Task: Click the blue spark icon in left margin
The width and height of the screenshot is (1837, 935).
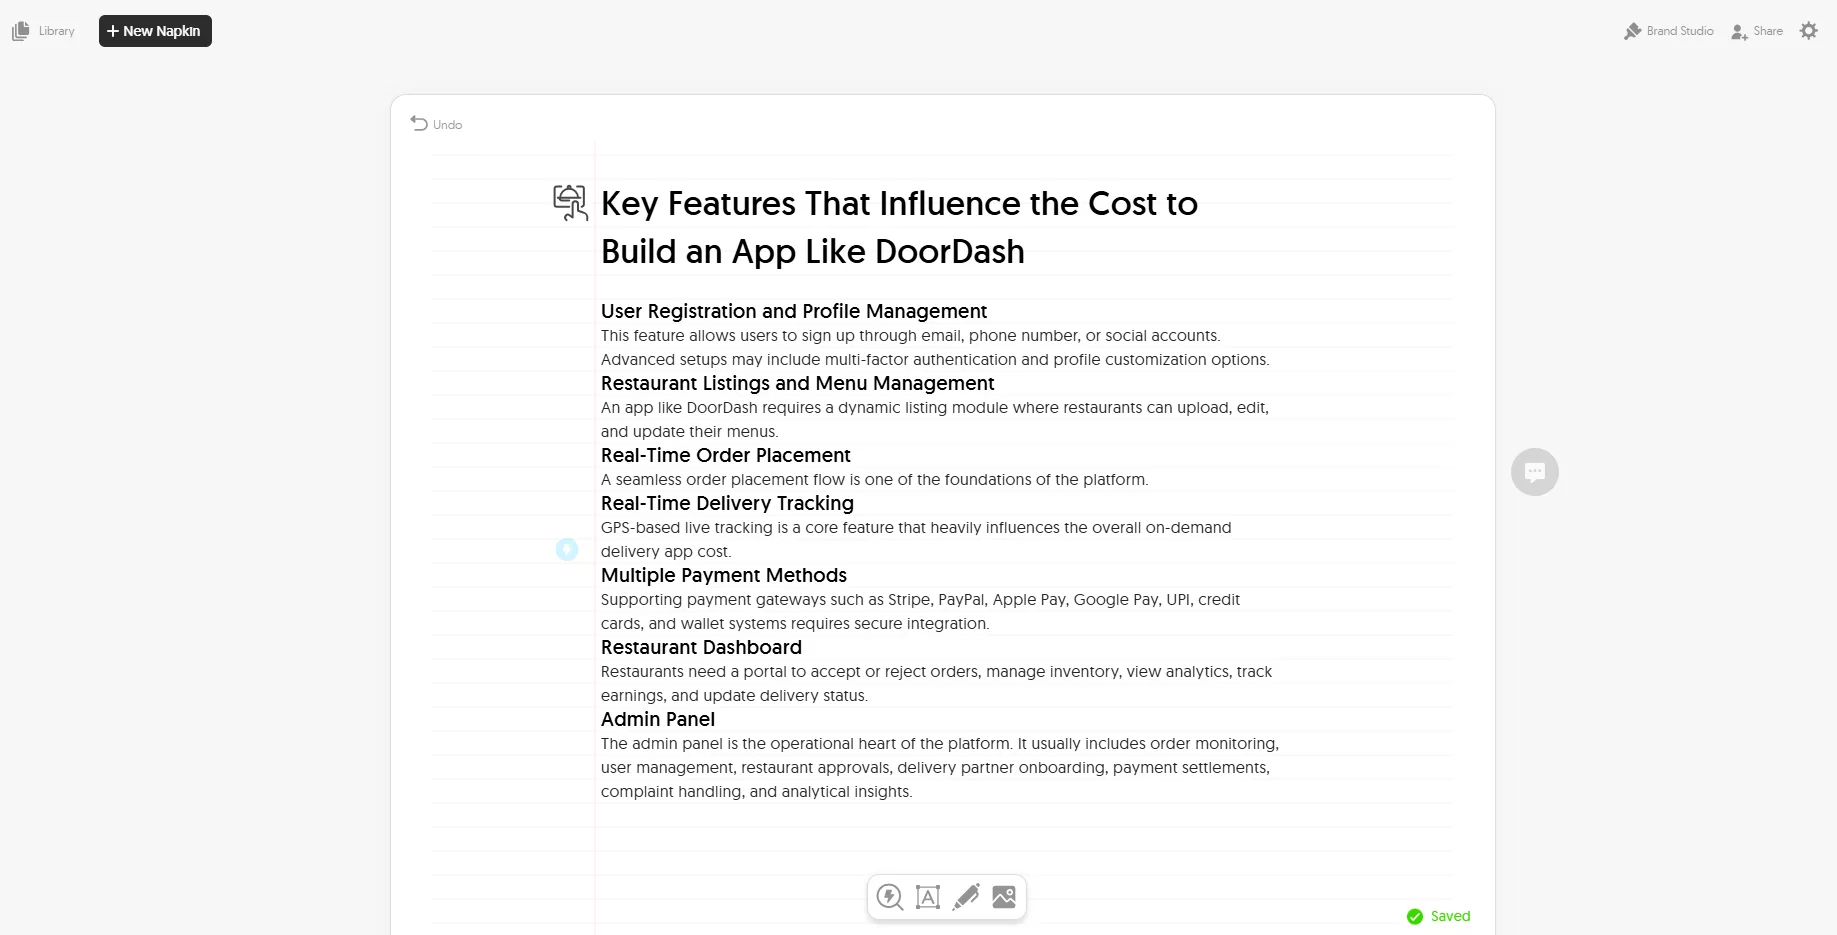Action: (567, 549)
